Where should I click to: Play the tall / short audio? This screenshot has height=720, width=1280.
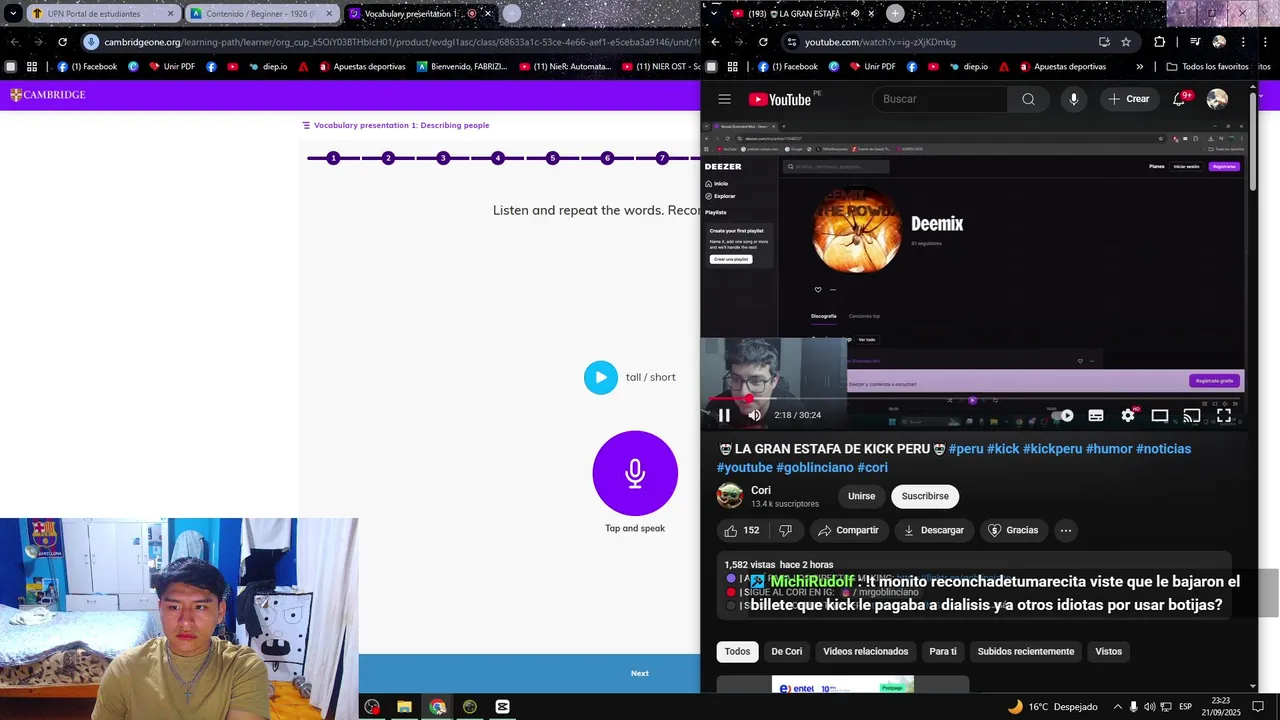point(601,377)
